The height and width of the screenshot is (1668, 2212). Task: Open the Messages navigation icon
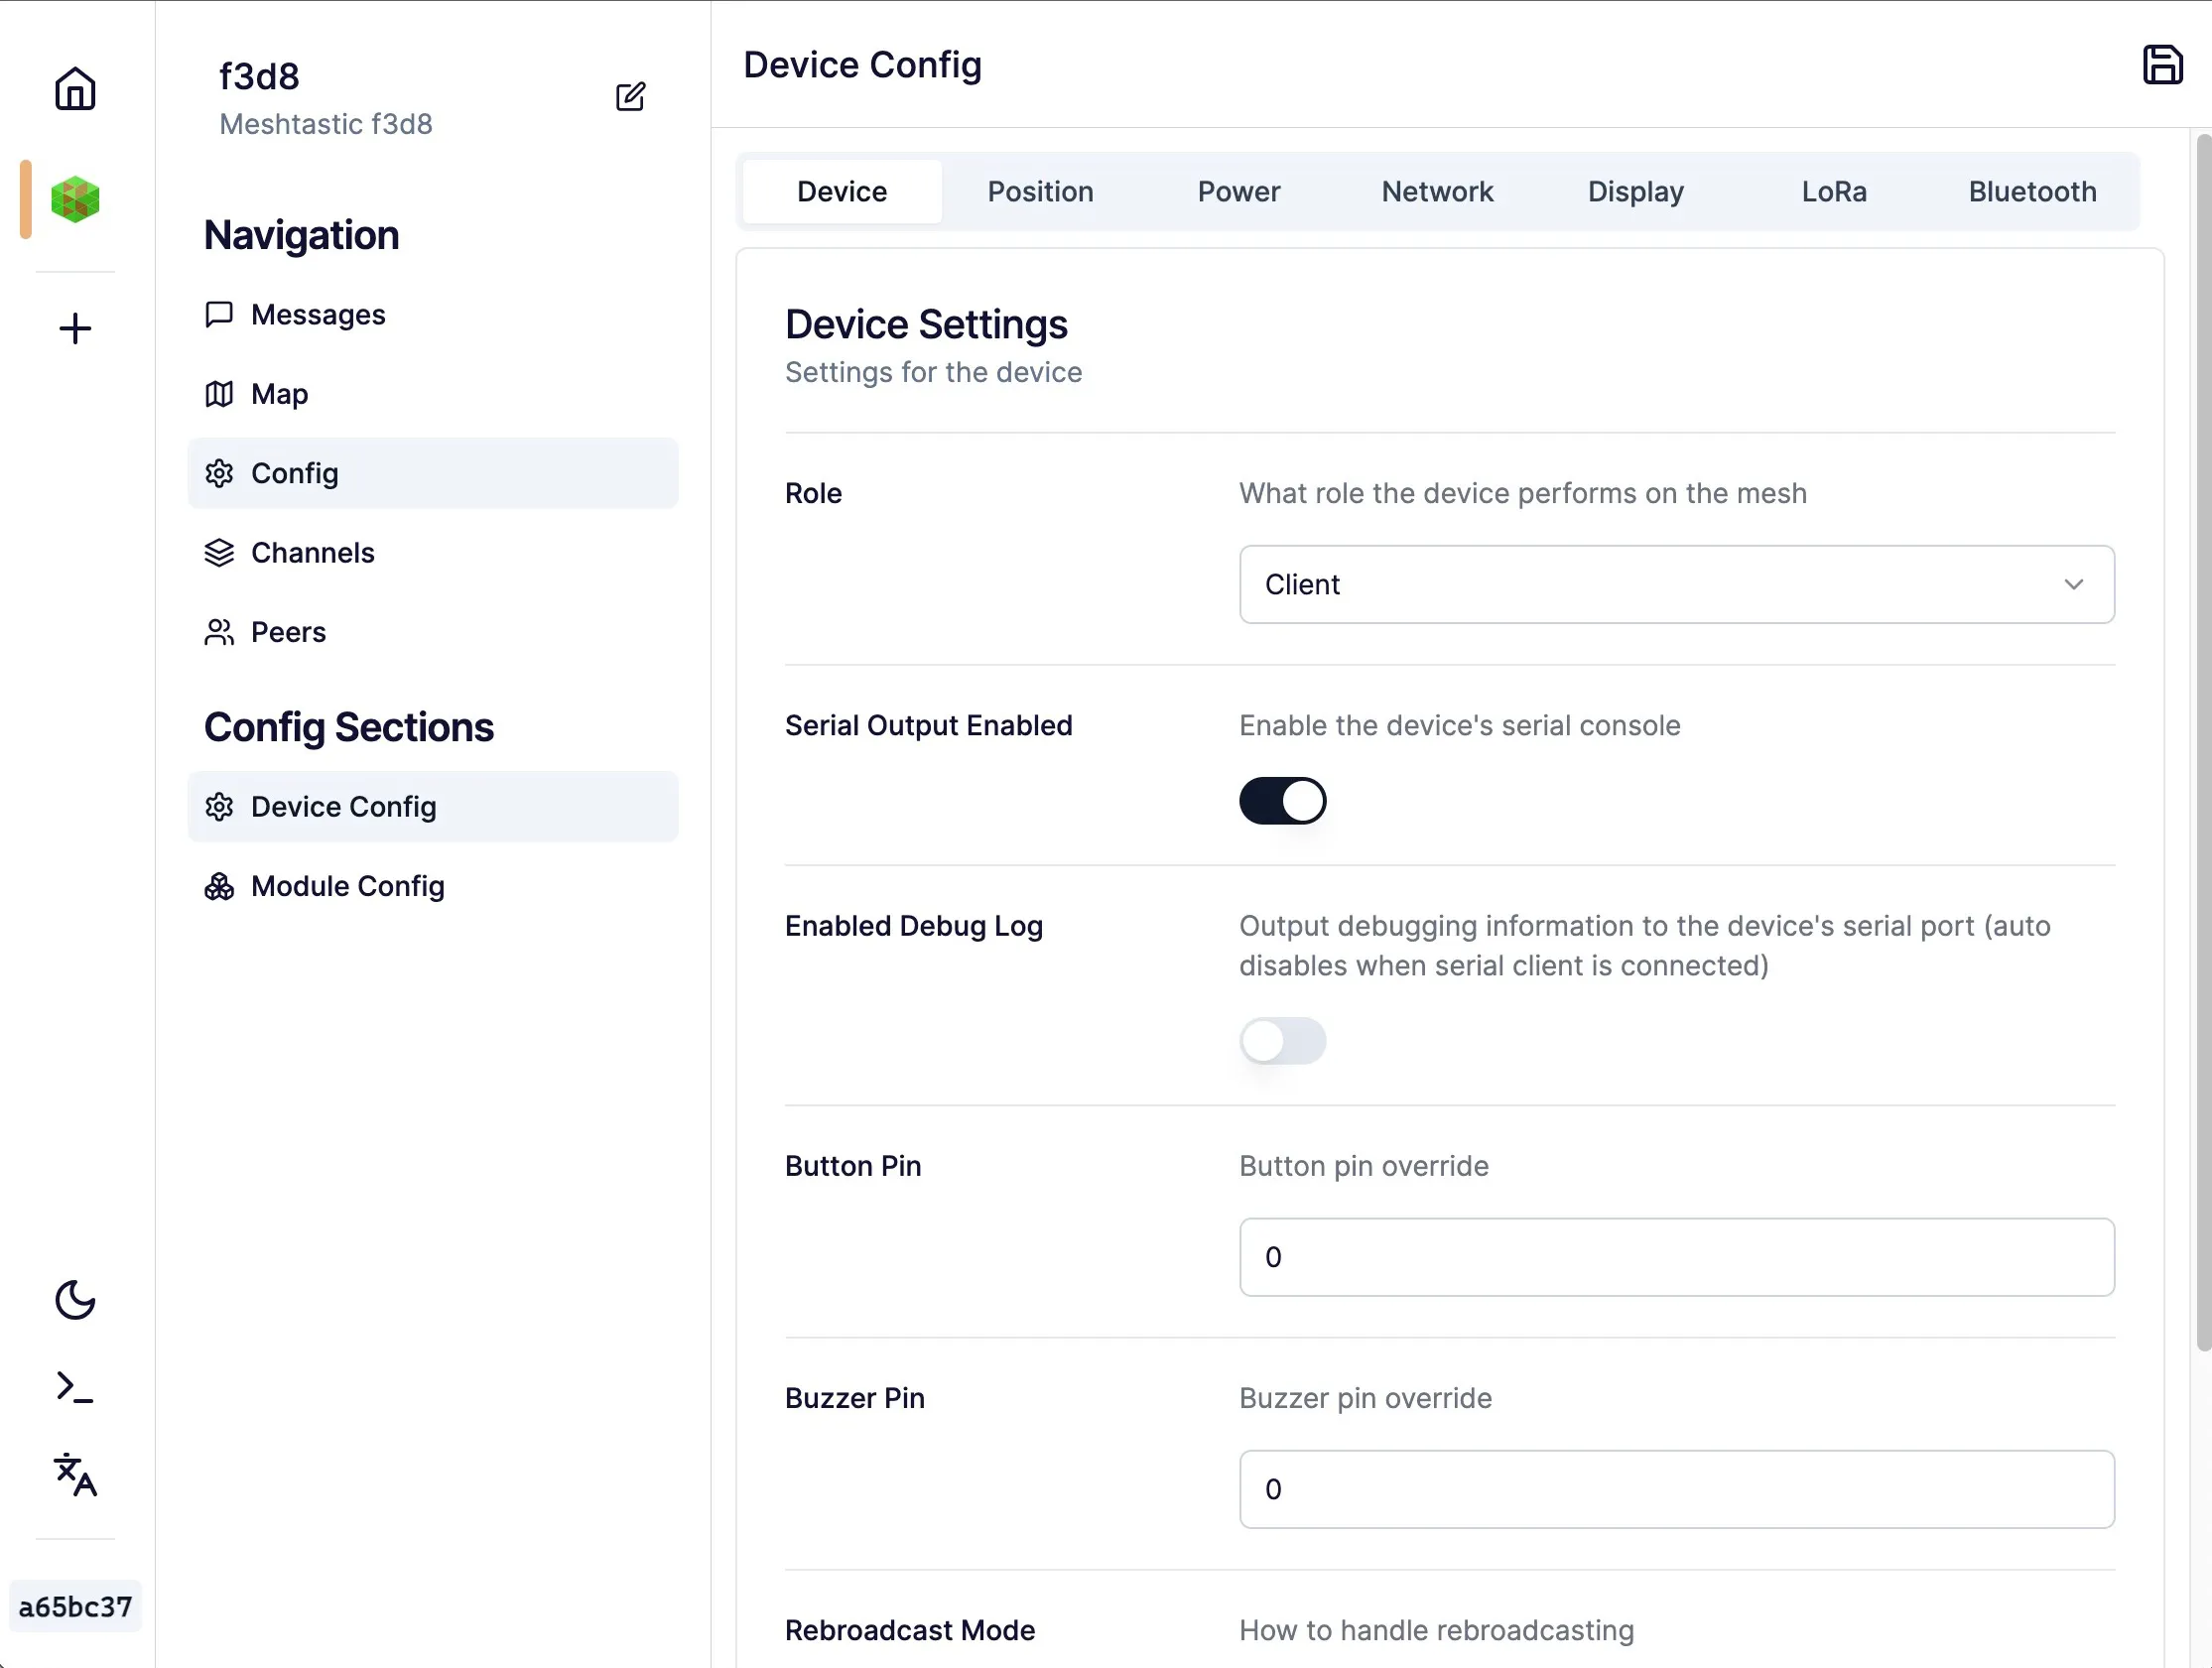tap(220, 314)
